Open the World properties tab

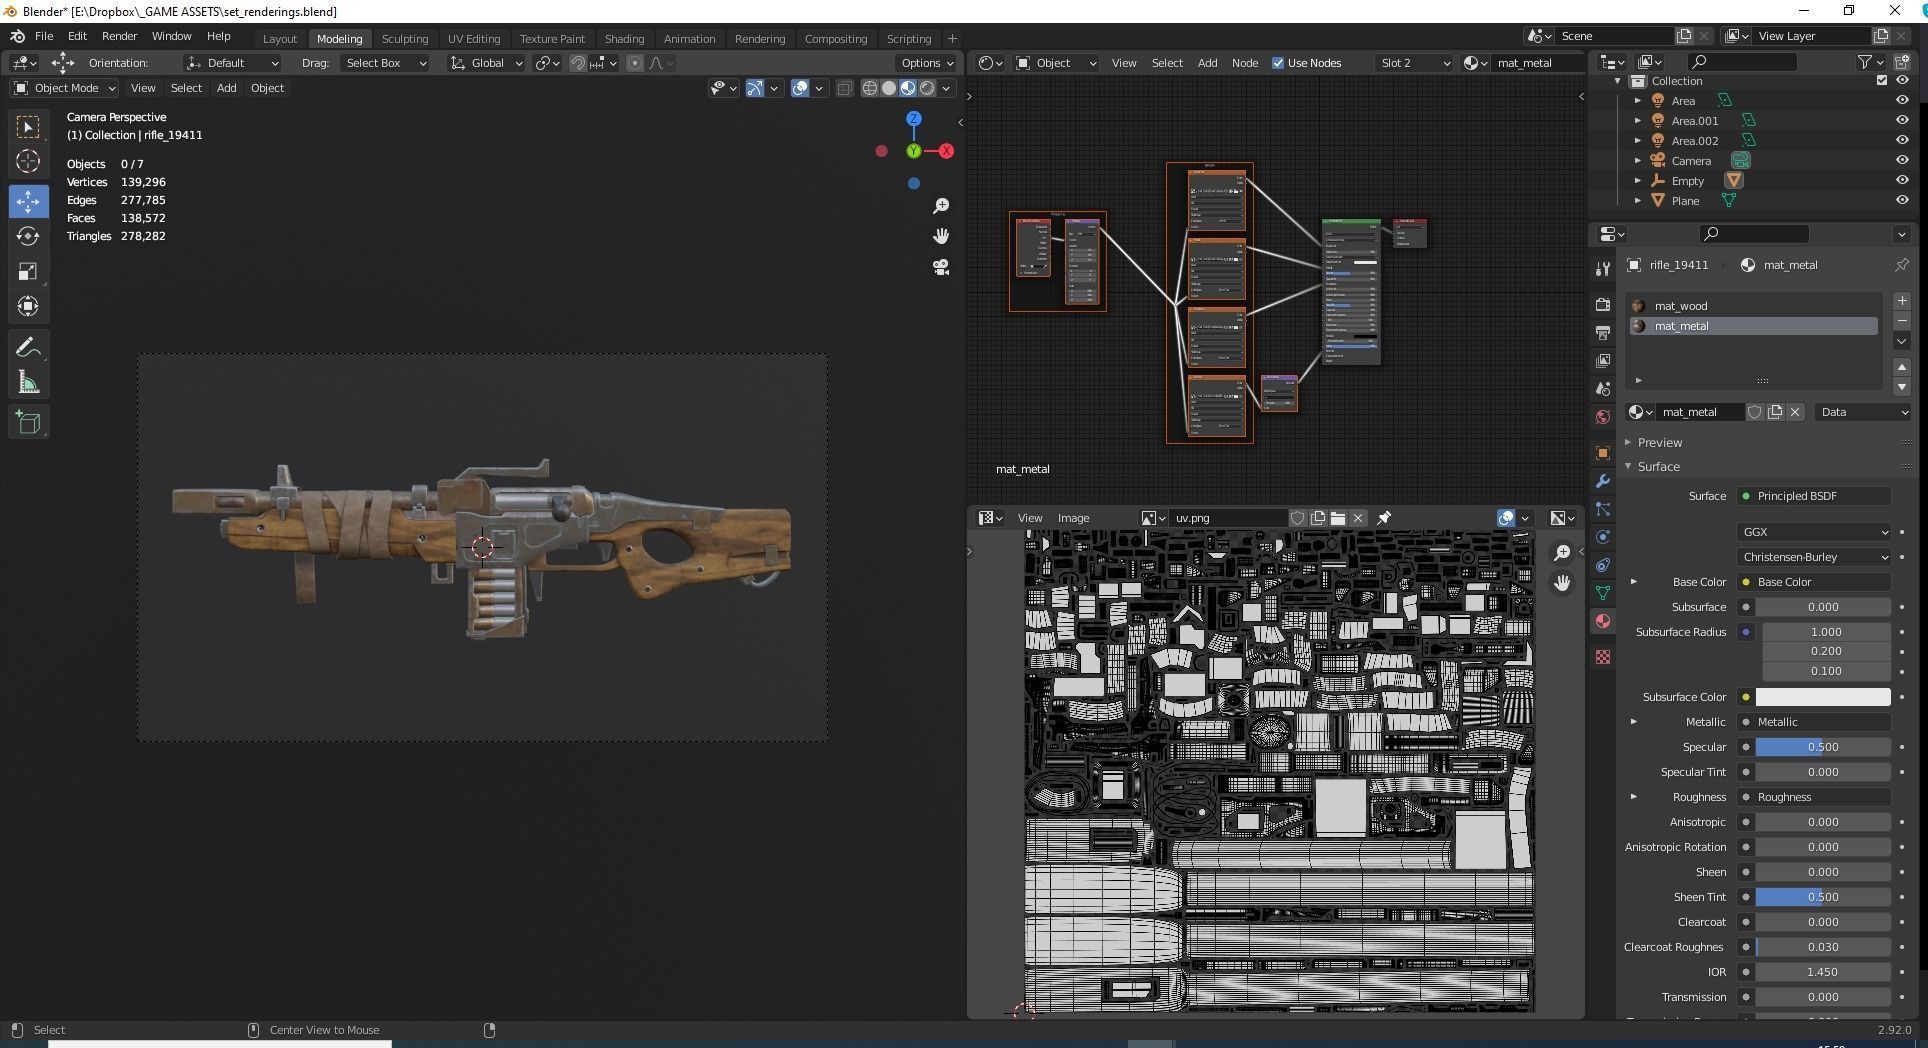1603,417
